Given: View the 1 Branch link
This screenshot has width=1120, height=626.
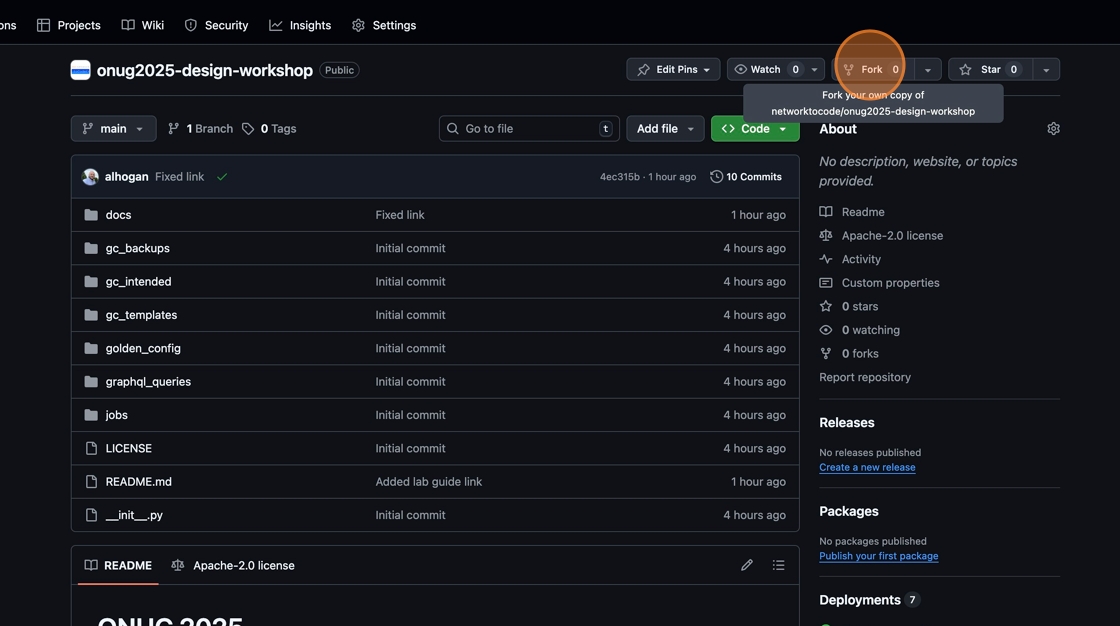Looking at the screenshot, I should click(x=200, y=129).
